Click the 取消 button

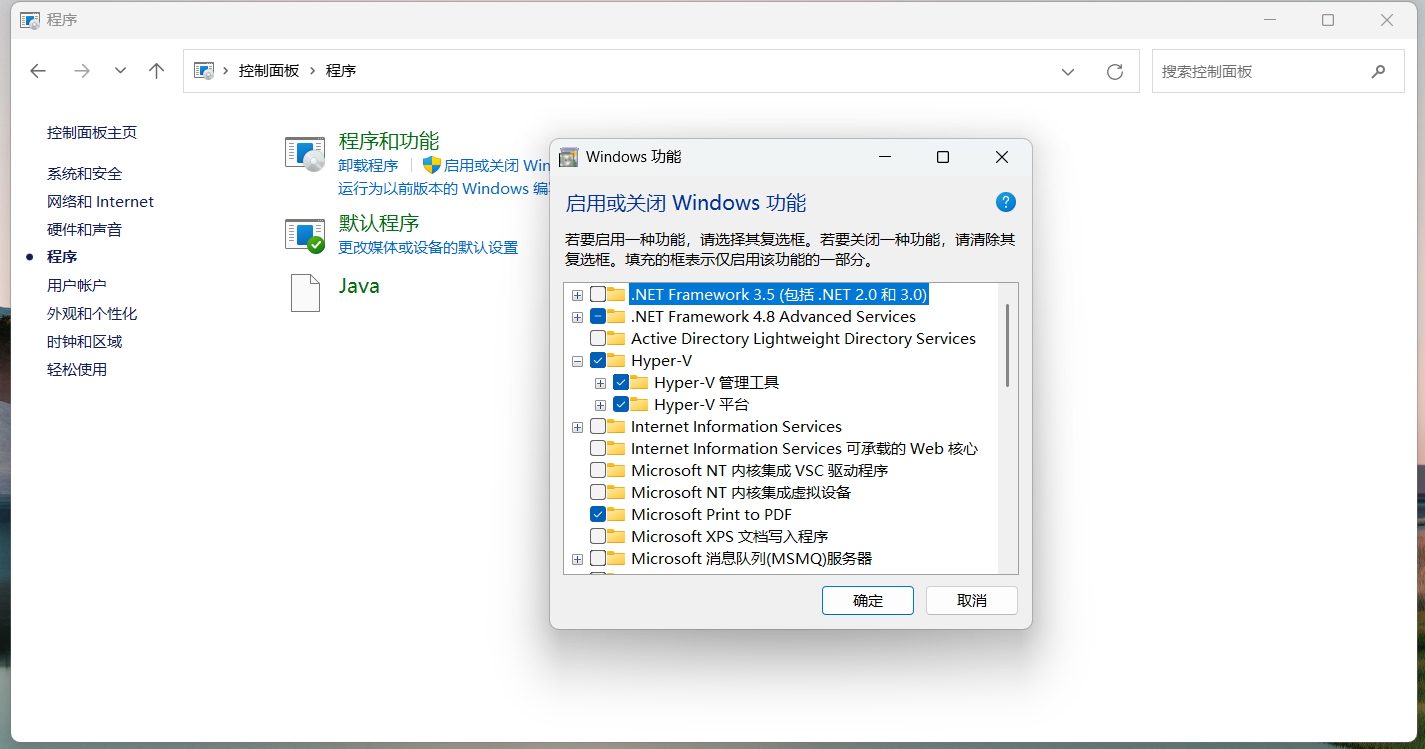coord(972,600)
